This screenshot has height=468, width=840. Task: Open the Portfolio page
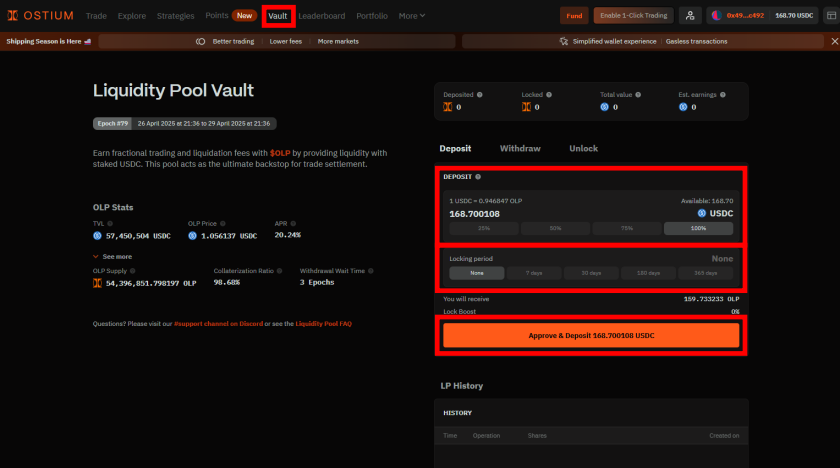(x=372, y=16)
